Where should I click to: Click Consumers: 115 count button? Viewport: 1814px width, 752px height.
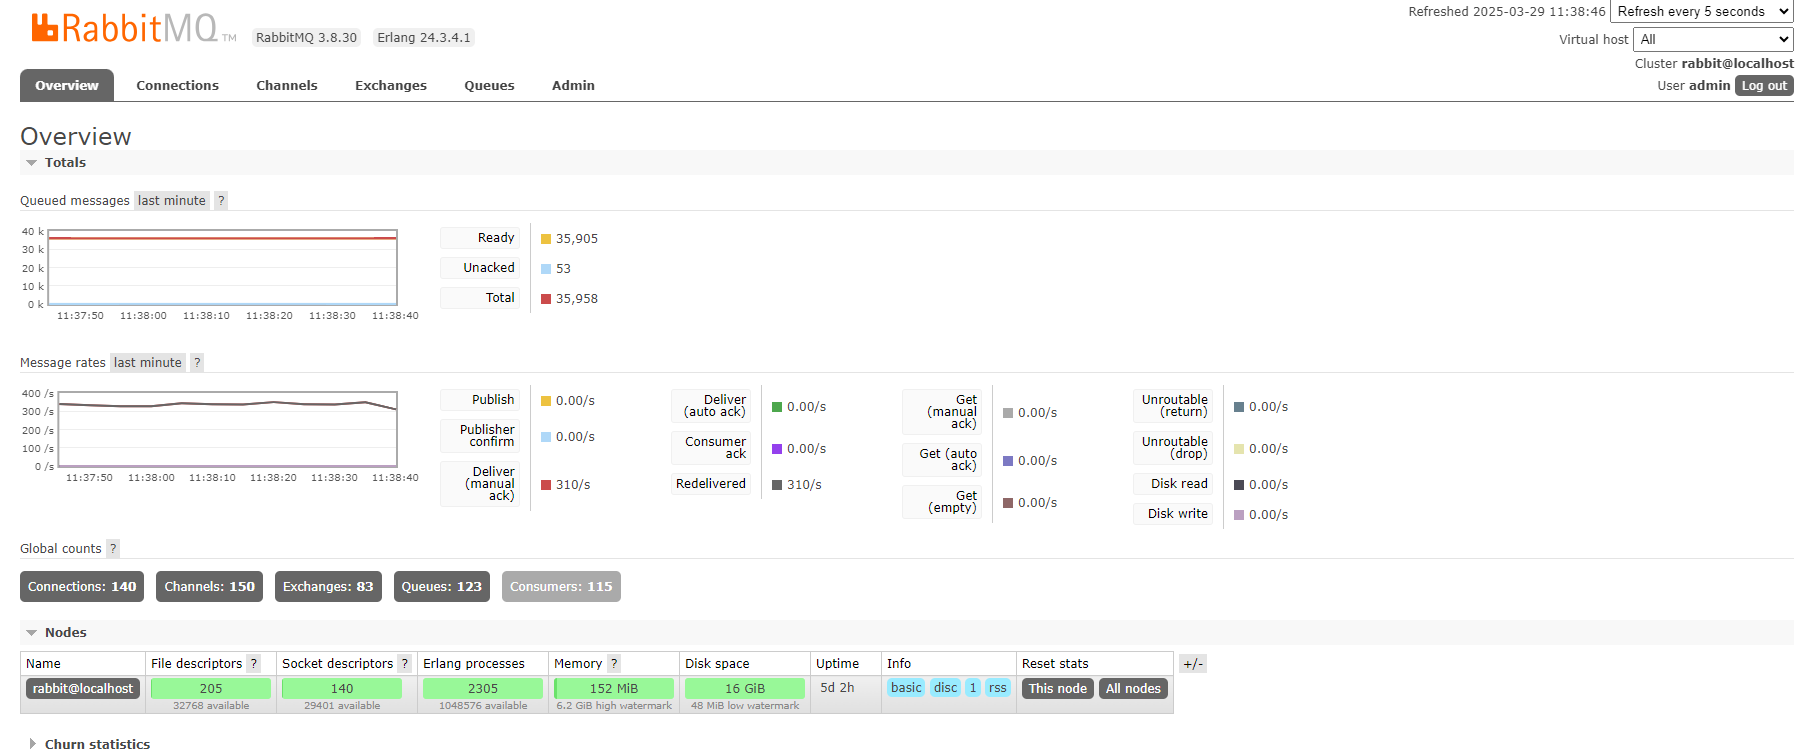561,586
